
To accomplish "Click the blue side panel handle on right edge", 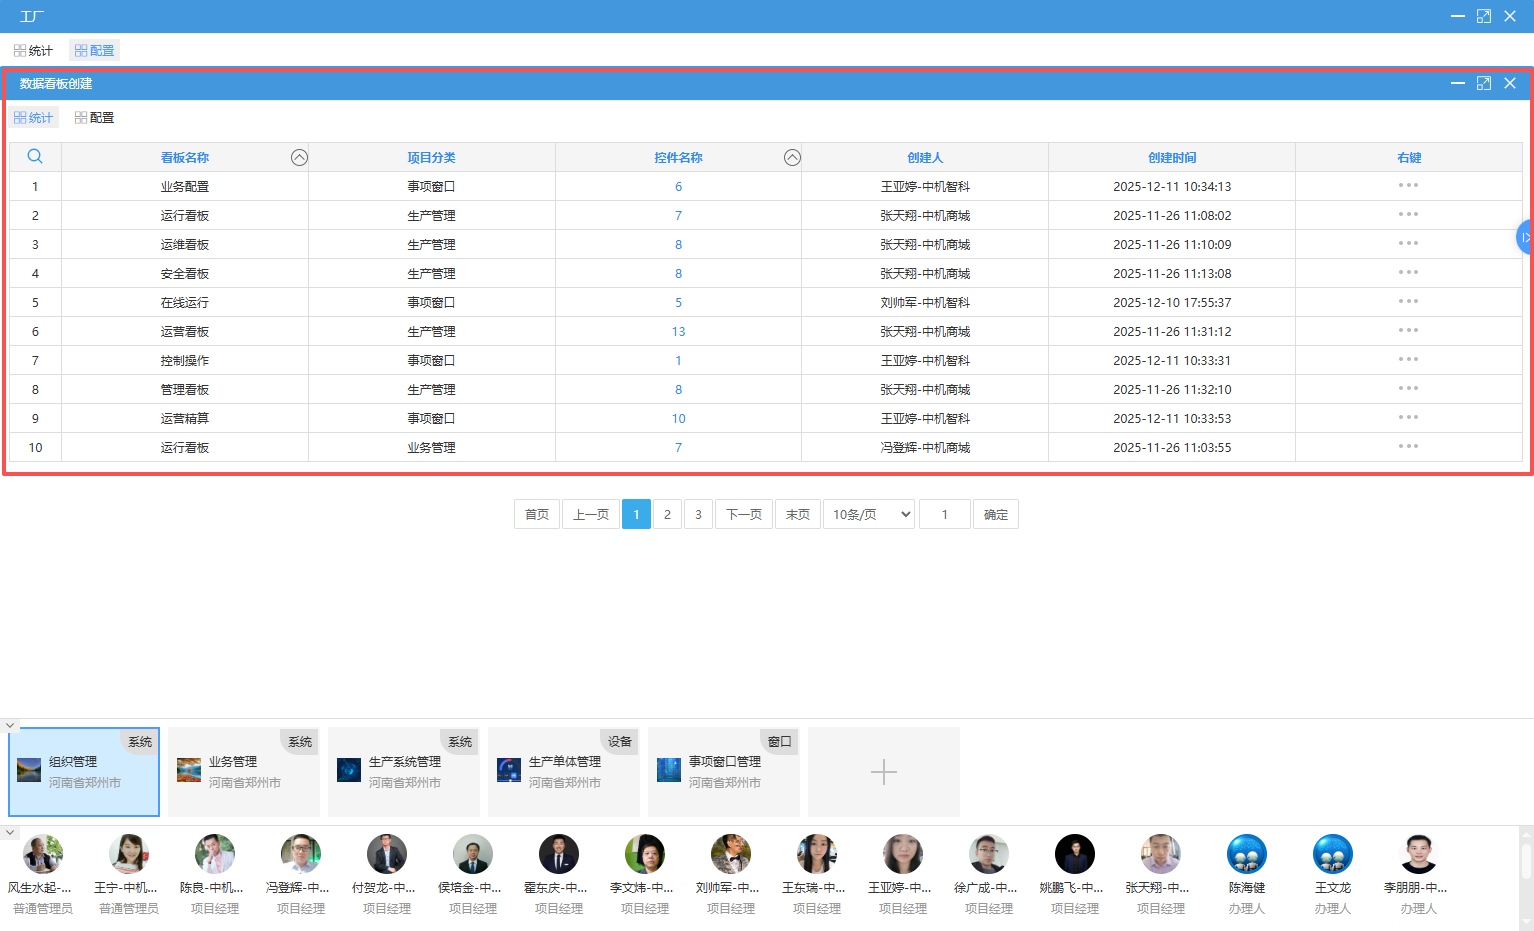I will pos(1524,237).
